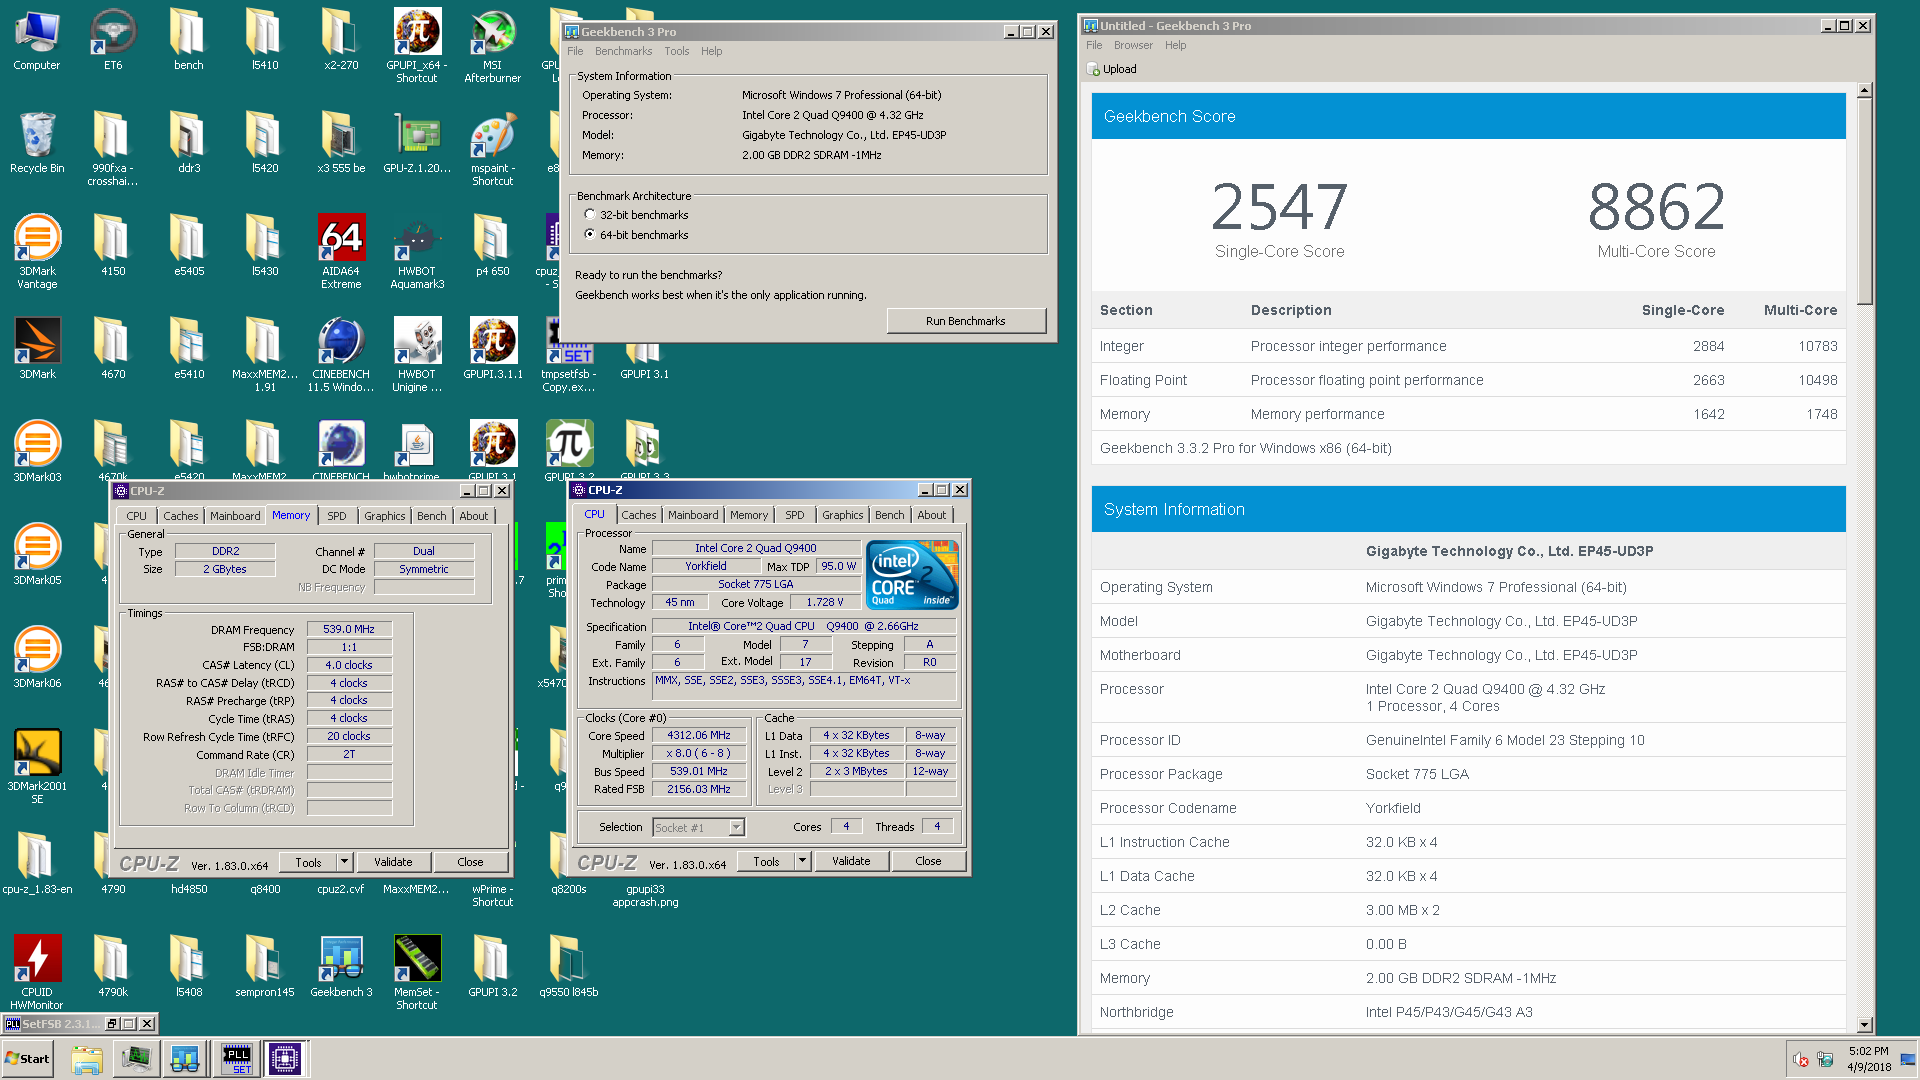This screenshot has height=1080, width=1920.
Task: Click Close button in right CPU-Z window
Action: [x=928, y=861]
